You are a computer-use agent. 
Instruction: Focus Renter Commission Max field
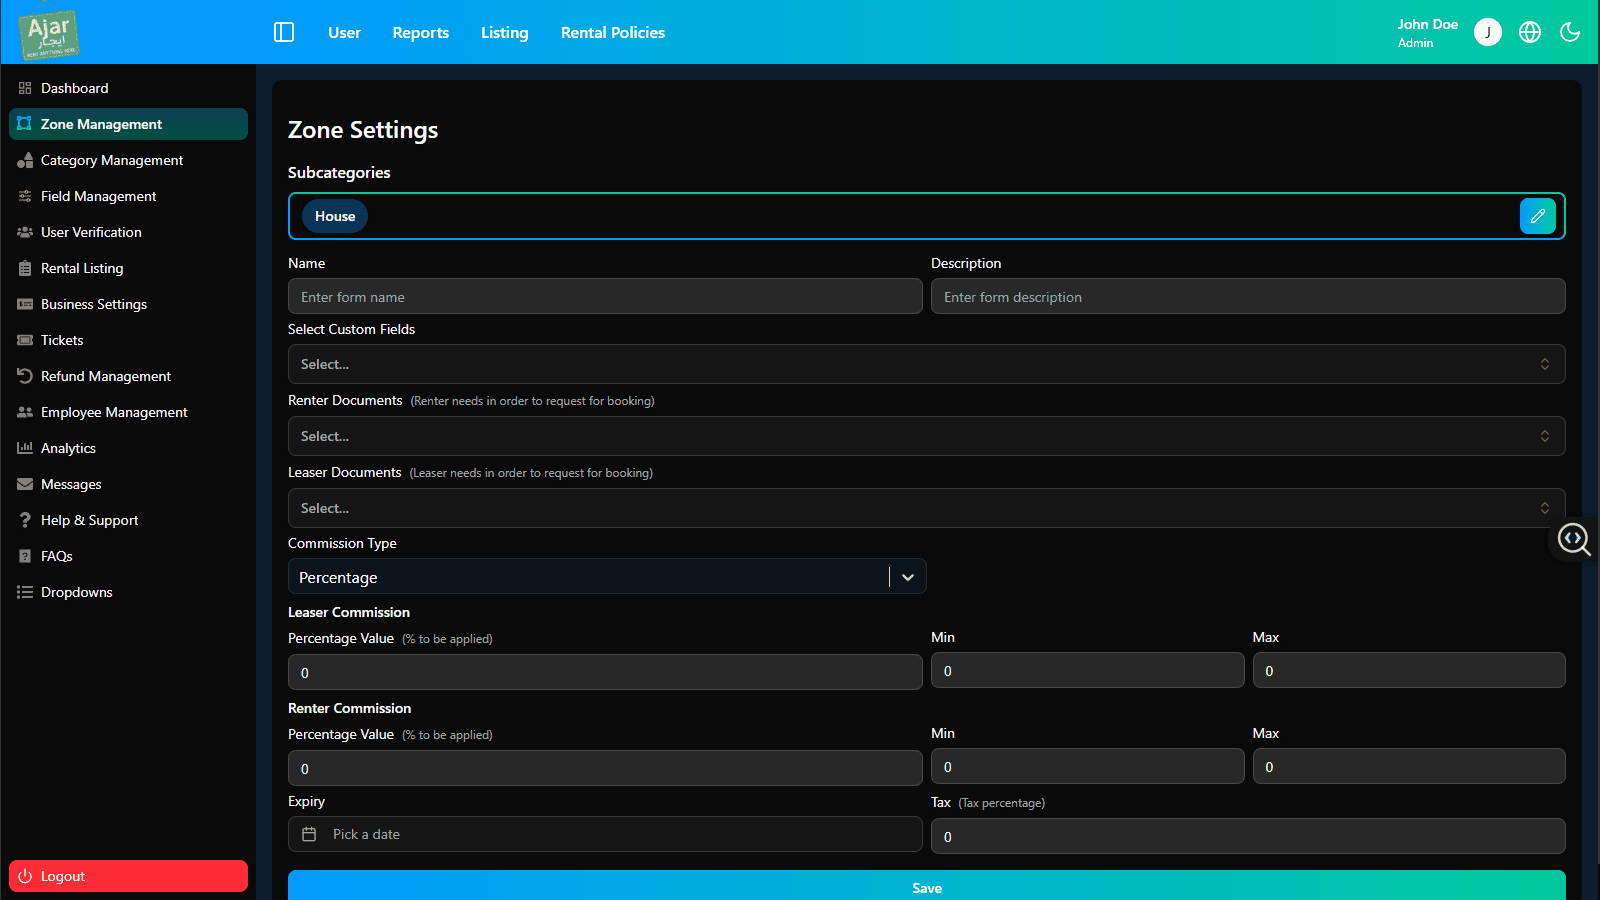(1409, 766)
